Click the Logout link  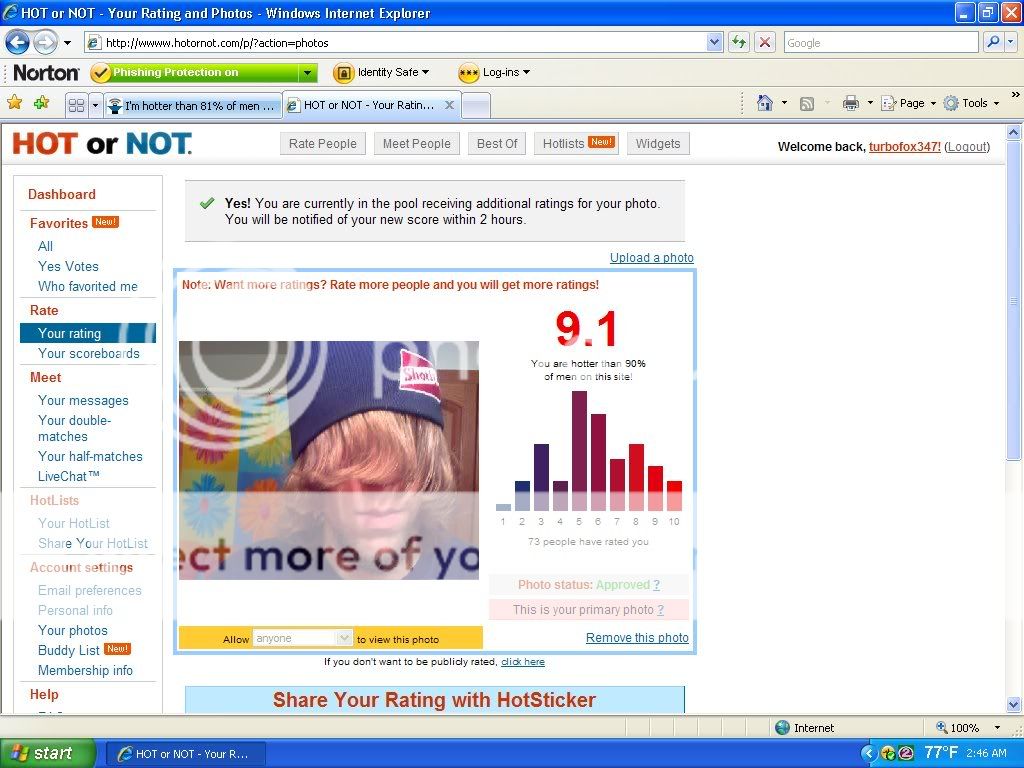[967, 147]
